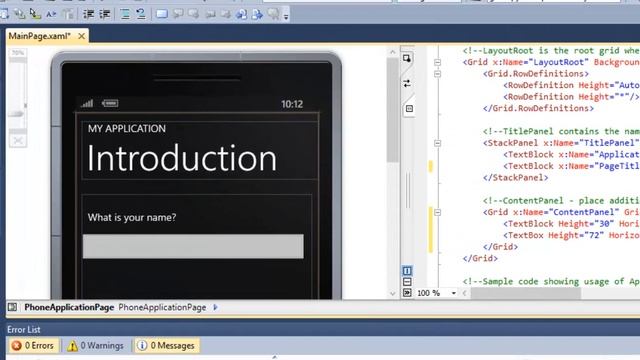The height and width of the screenshot is (360, 640).
Task: Click display word completion icon
Action: pyautogui.click(x=51, y=14)
